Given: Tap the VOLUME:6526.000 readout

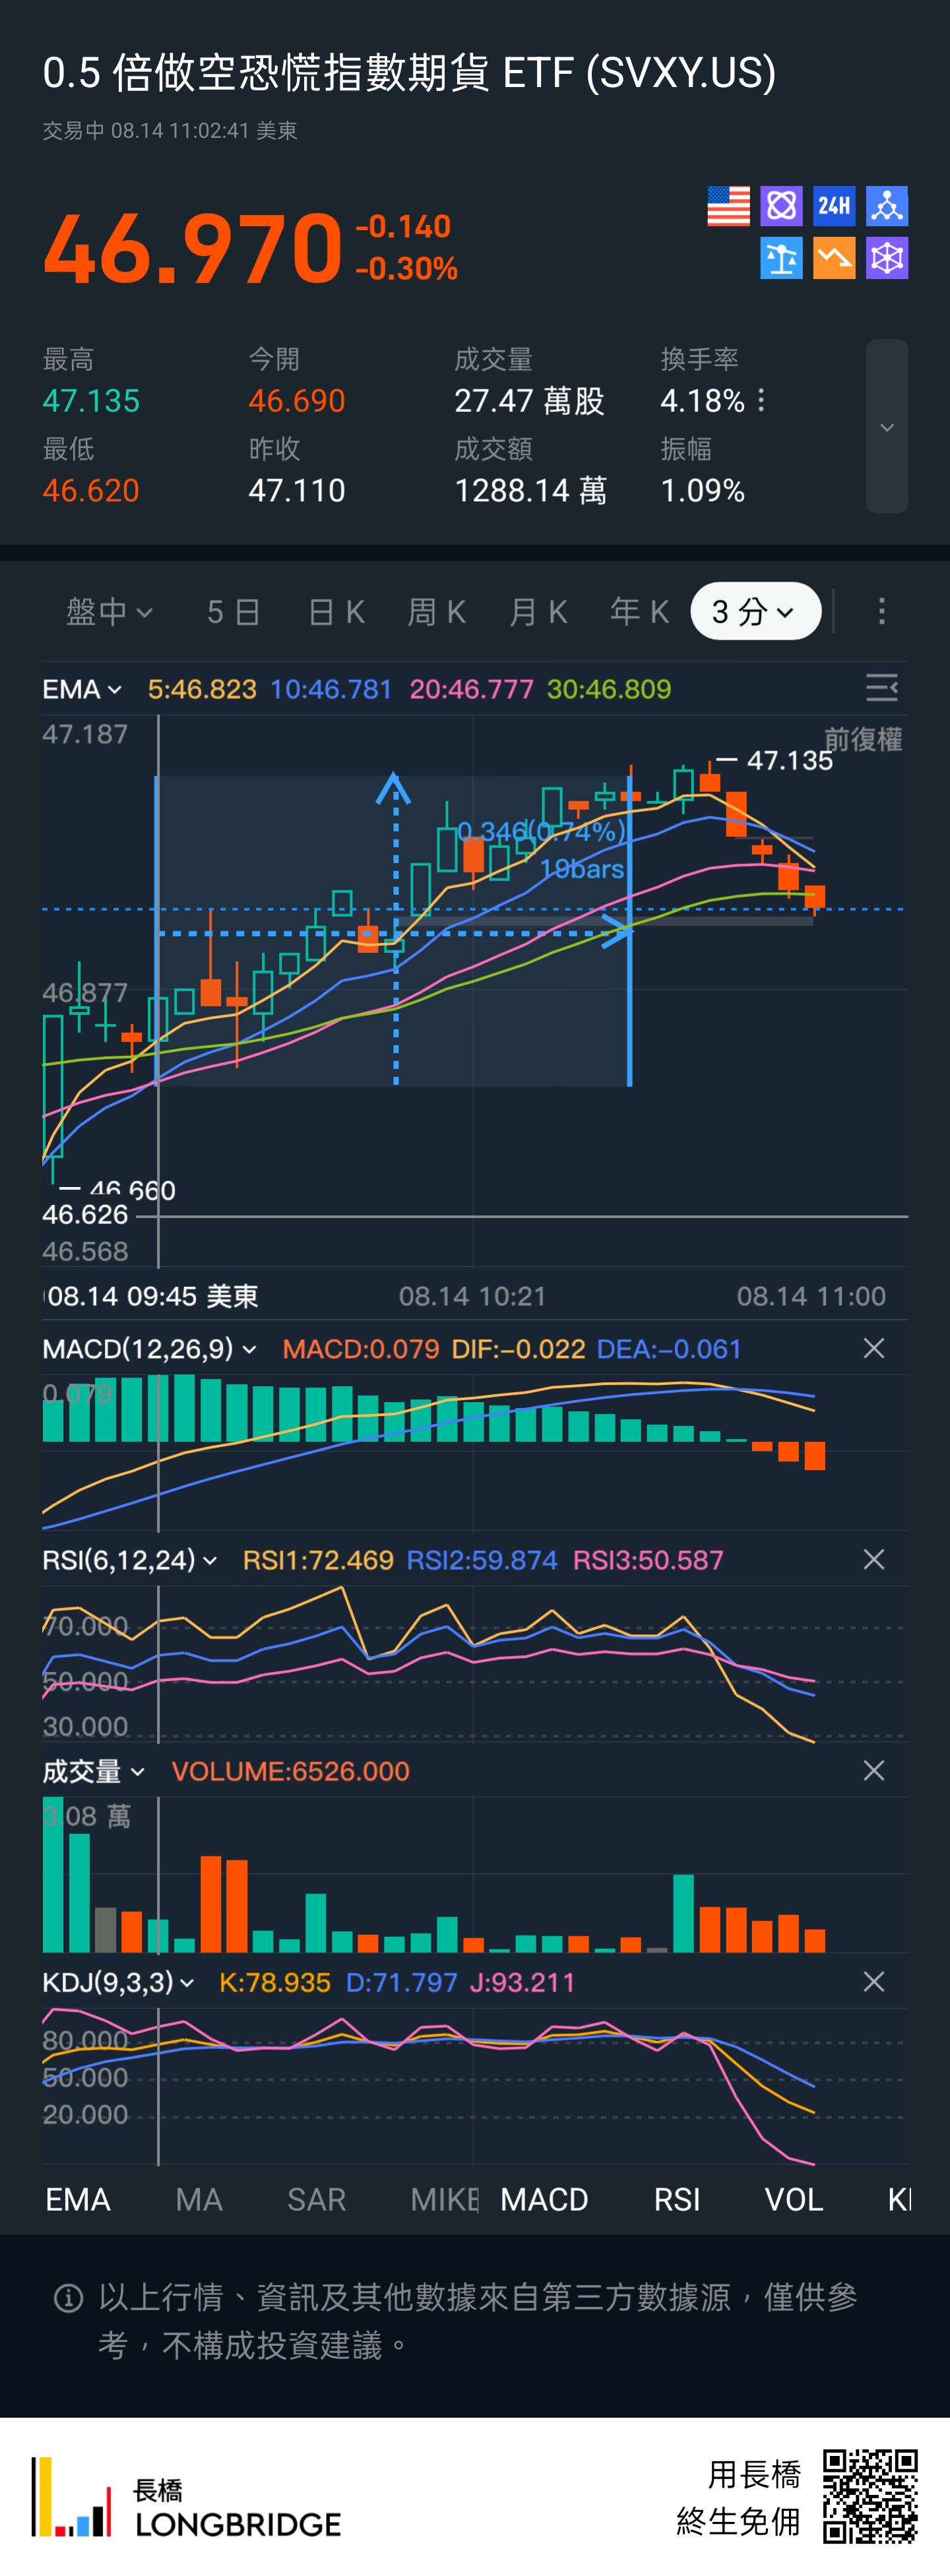Looking at the screenshot, I should tap(290, 1771).
